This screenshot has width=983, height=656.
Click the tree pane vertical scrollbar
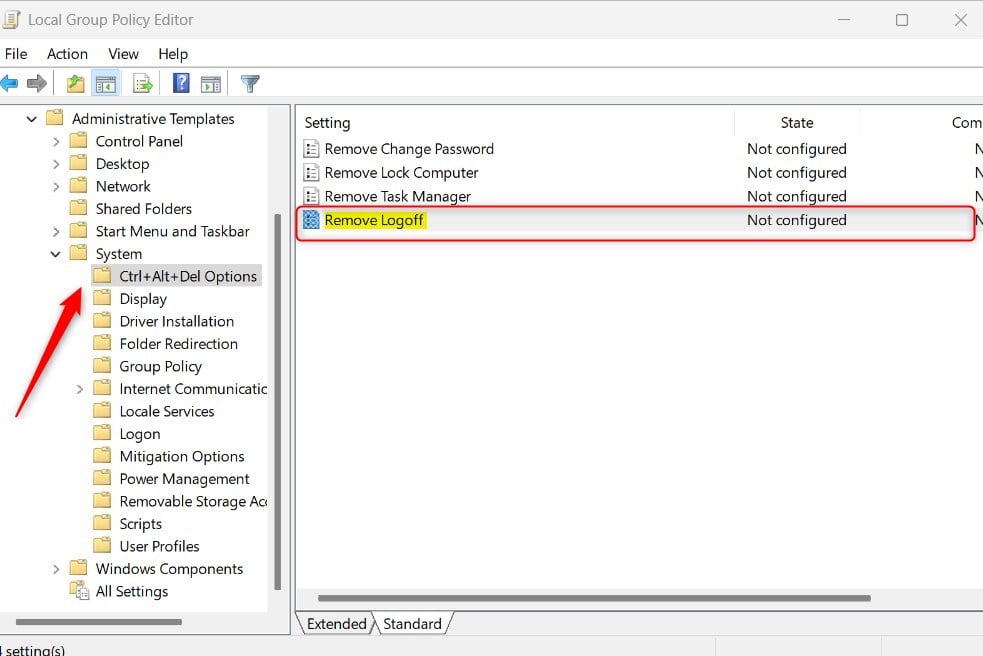pos(278,401)
